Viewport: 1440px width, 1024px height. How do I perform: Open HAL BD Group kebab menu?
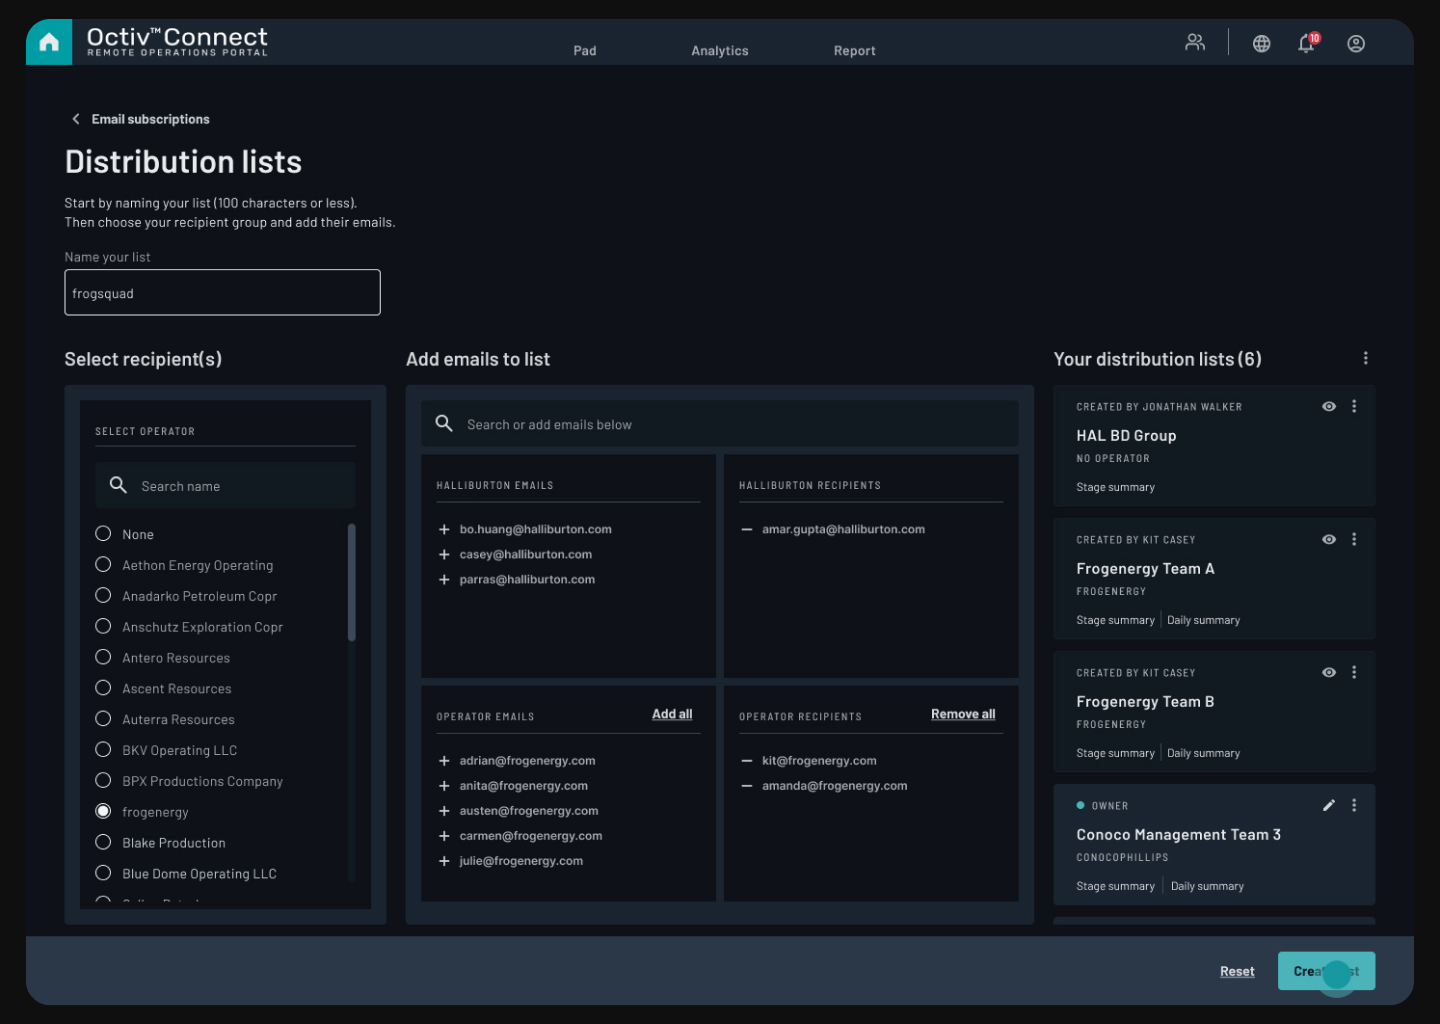(x=1354, y=406)
